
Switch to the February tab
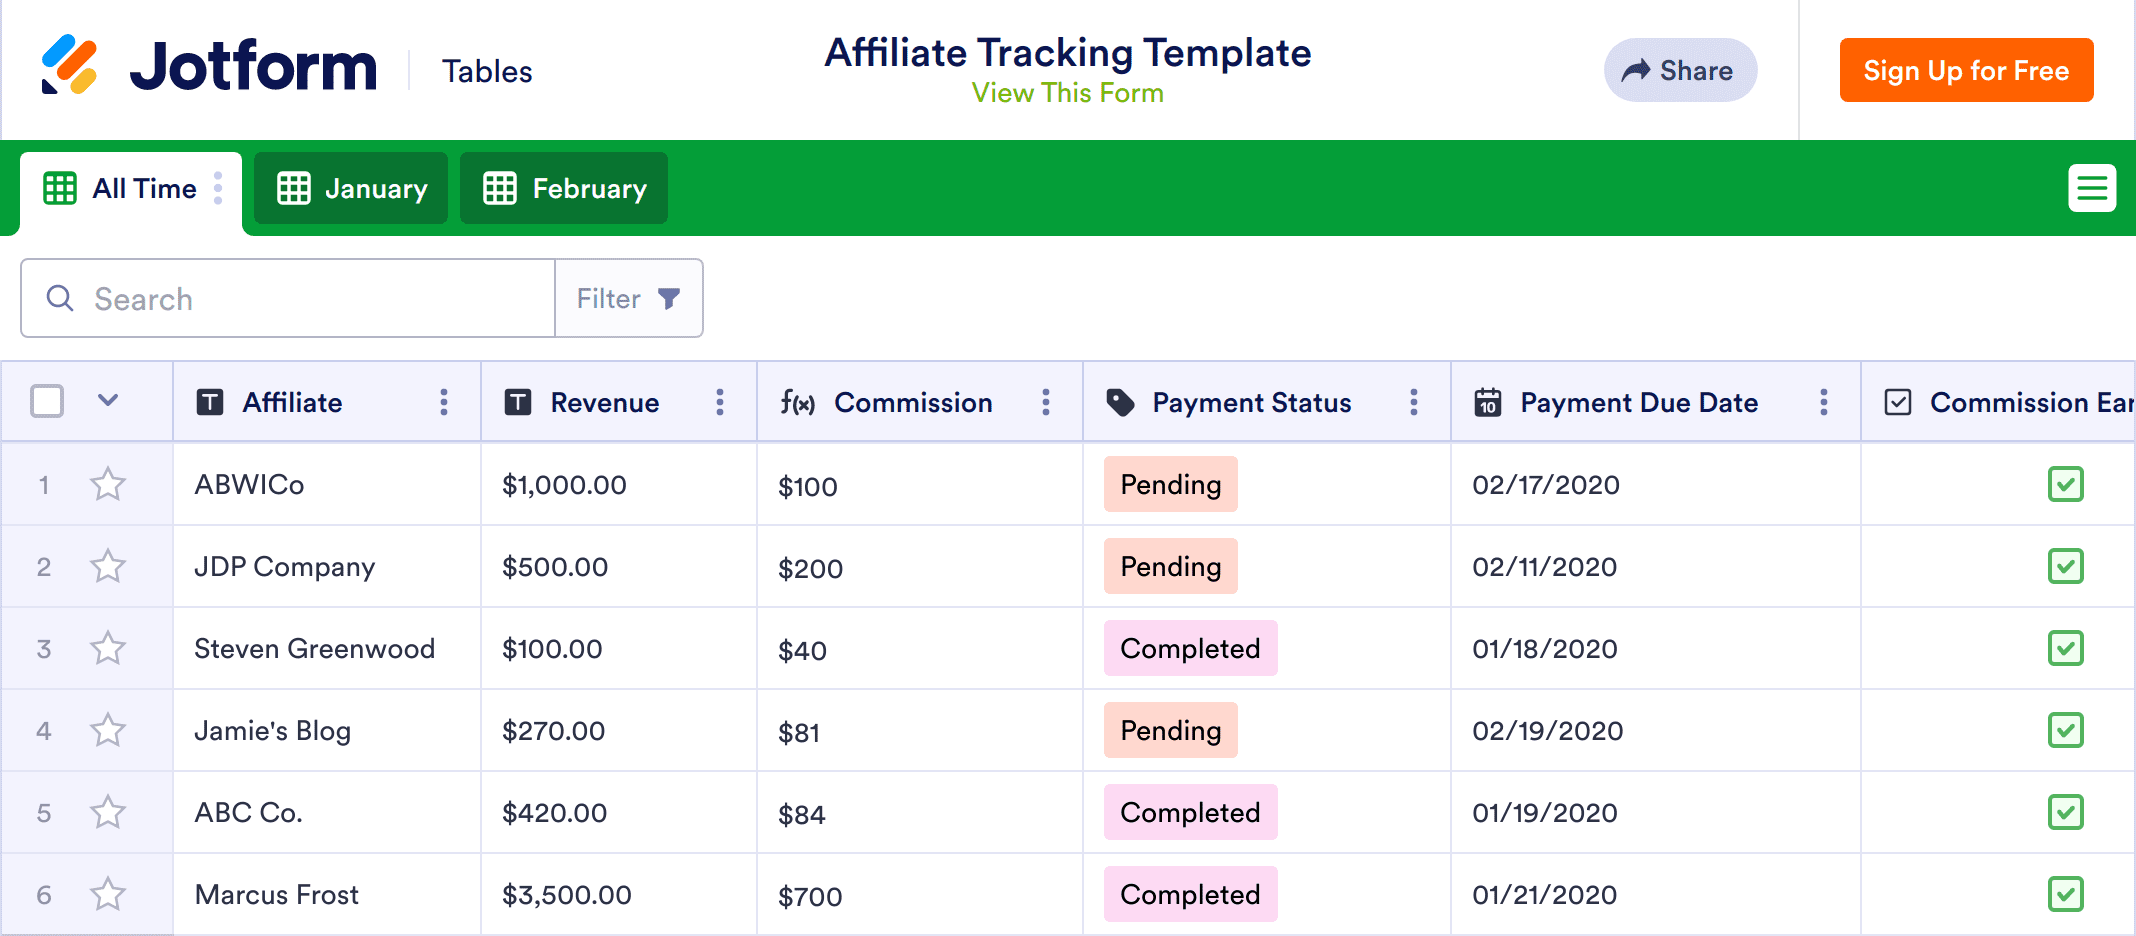point(564,189)
